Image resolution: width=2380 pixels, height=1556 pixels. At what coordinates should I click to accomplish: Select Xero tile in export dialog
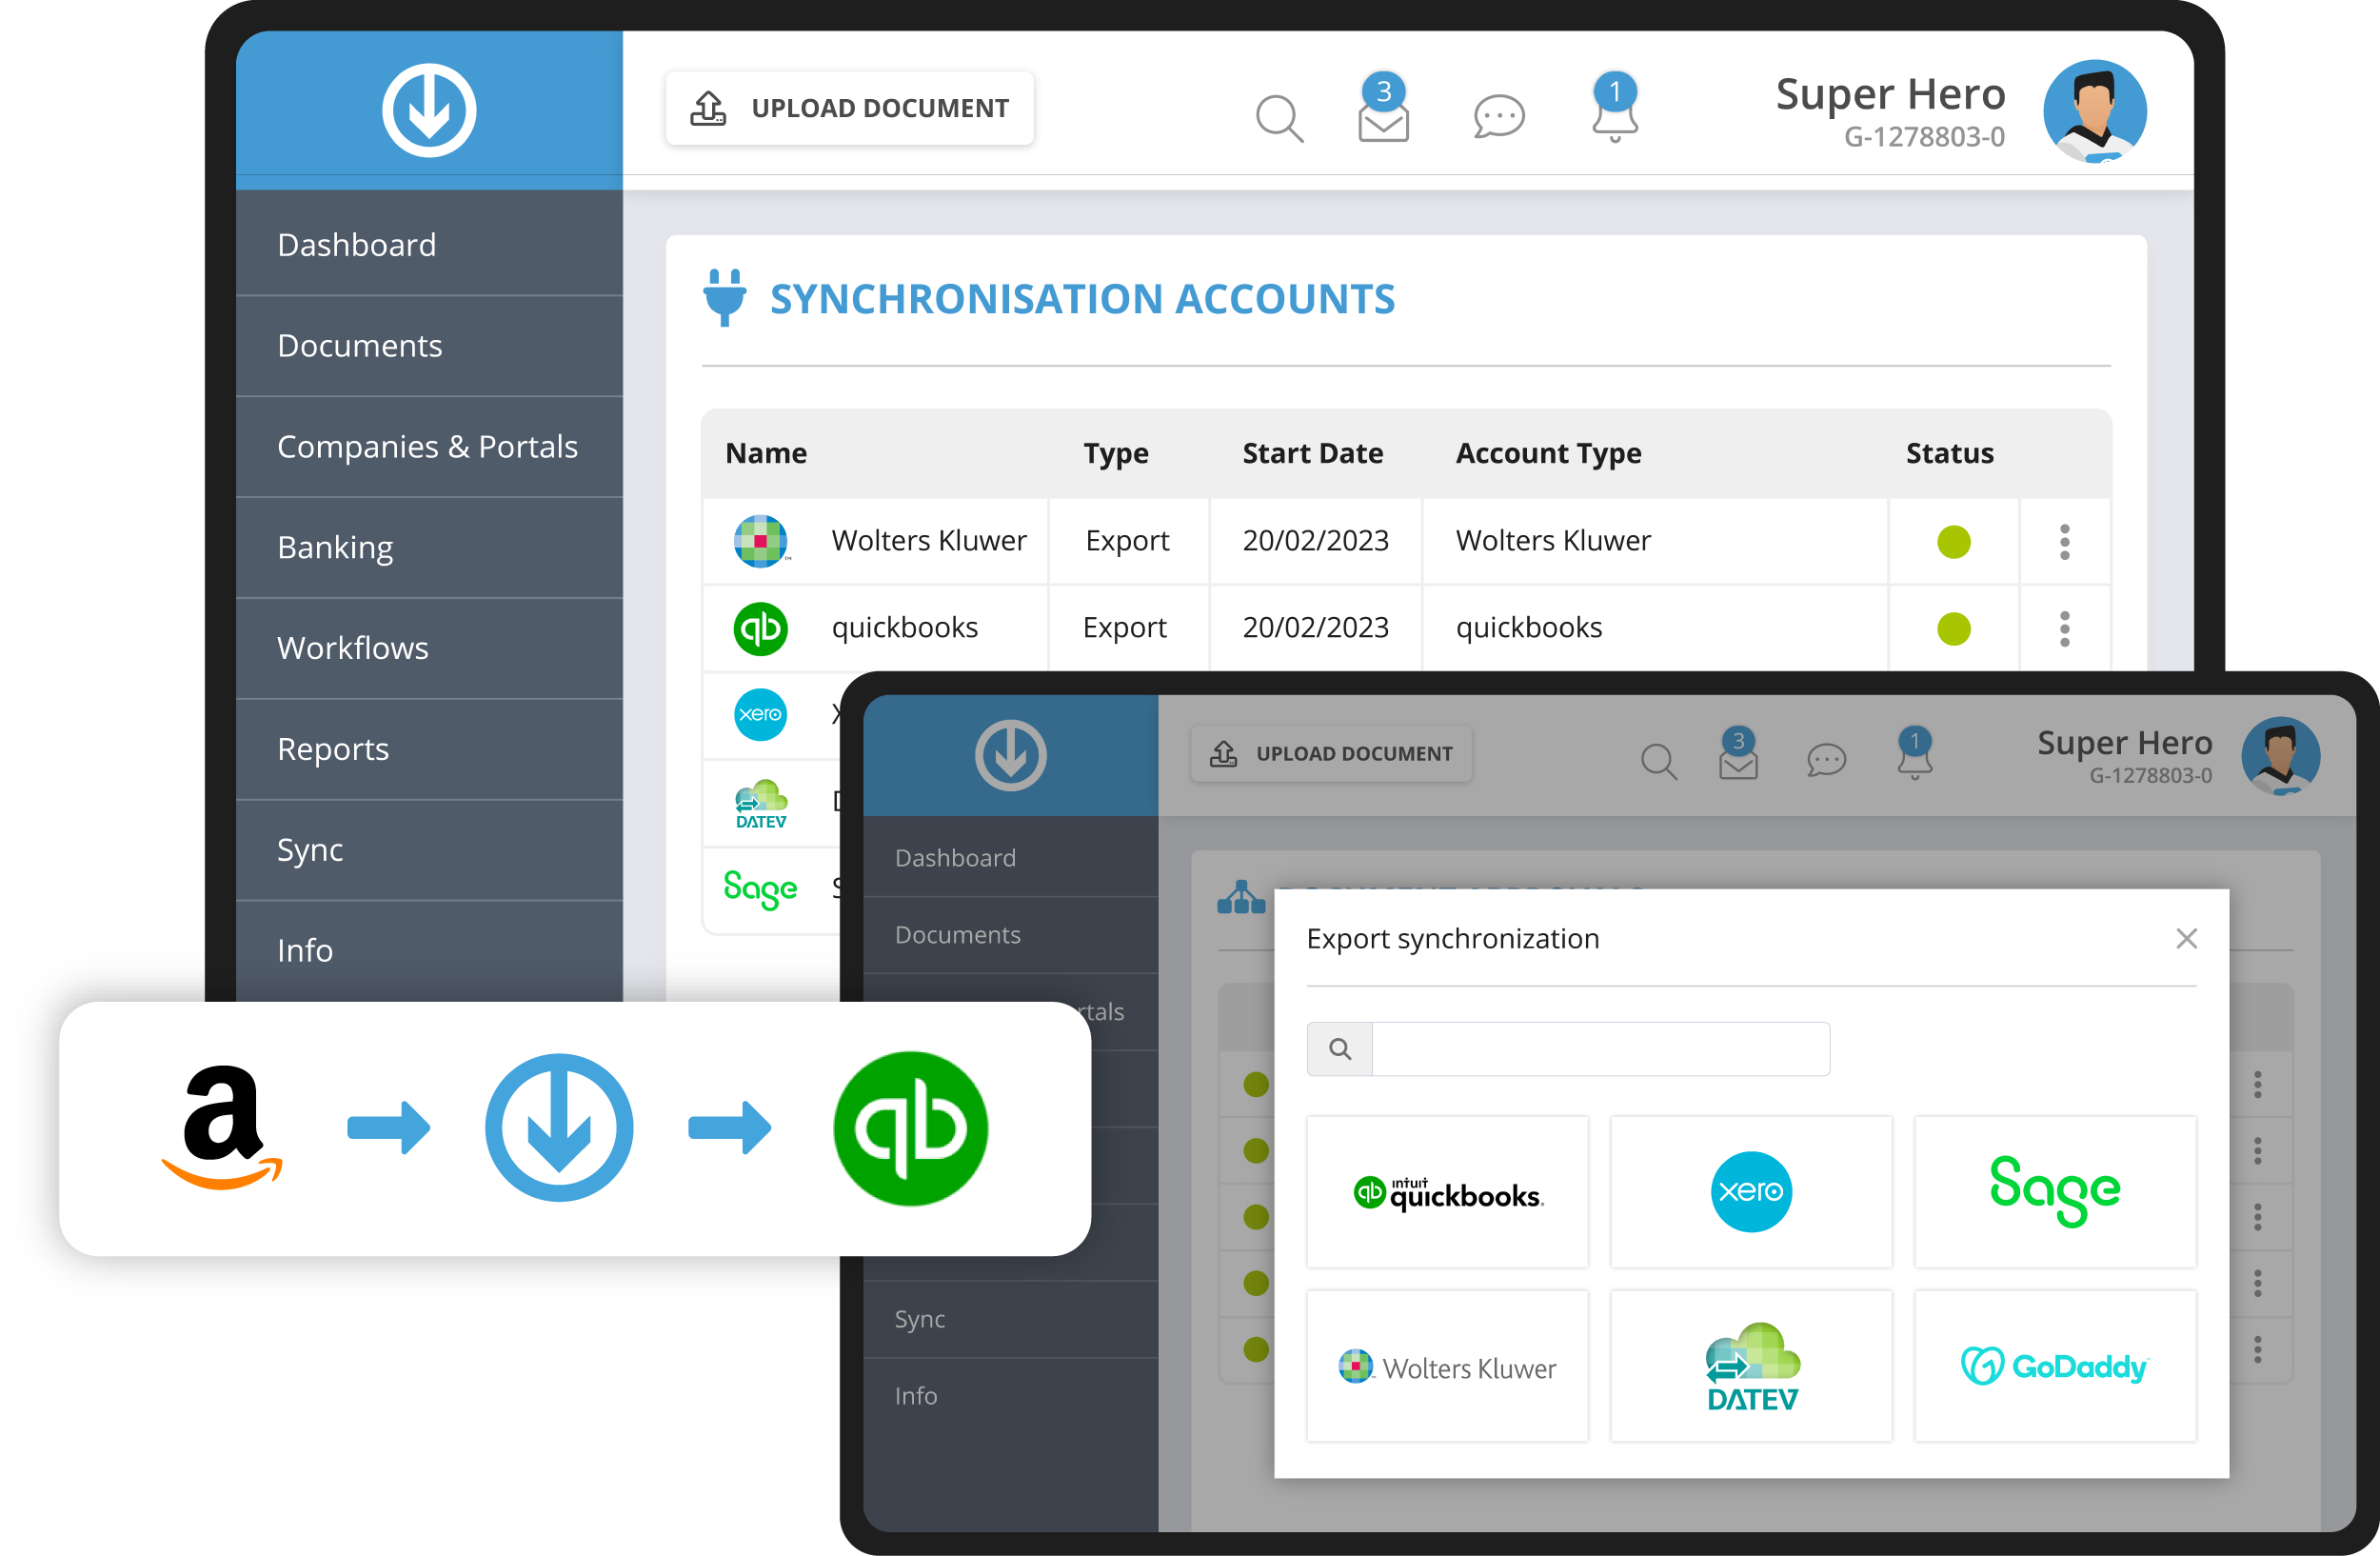coord(1751,1192)
